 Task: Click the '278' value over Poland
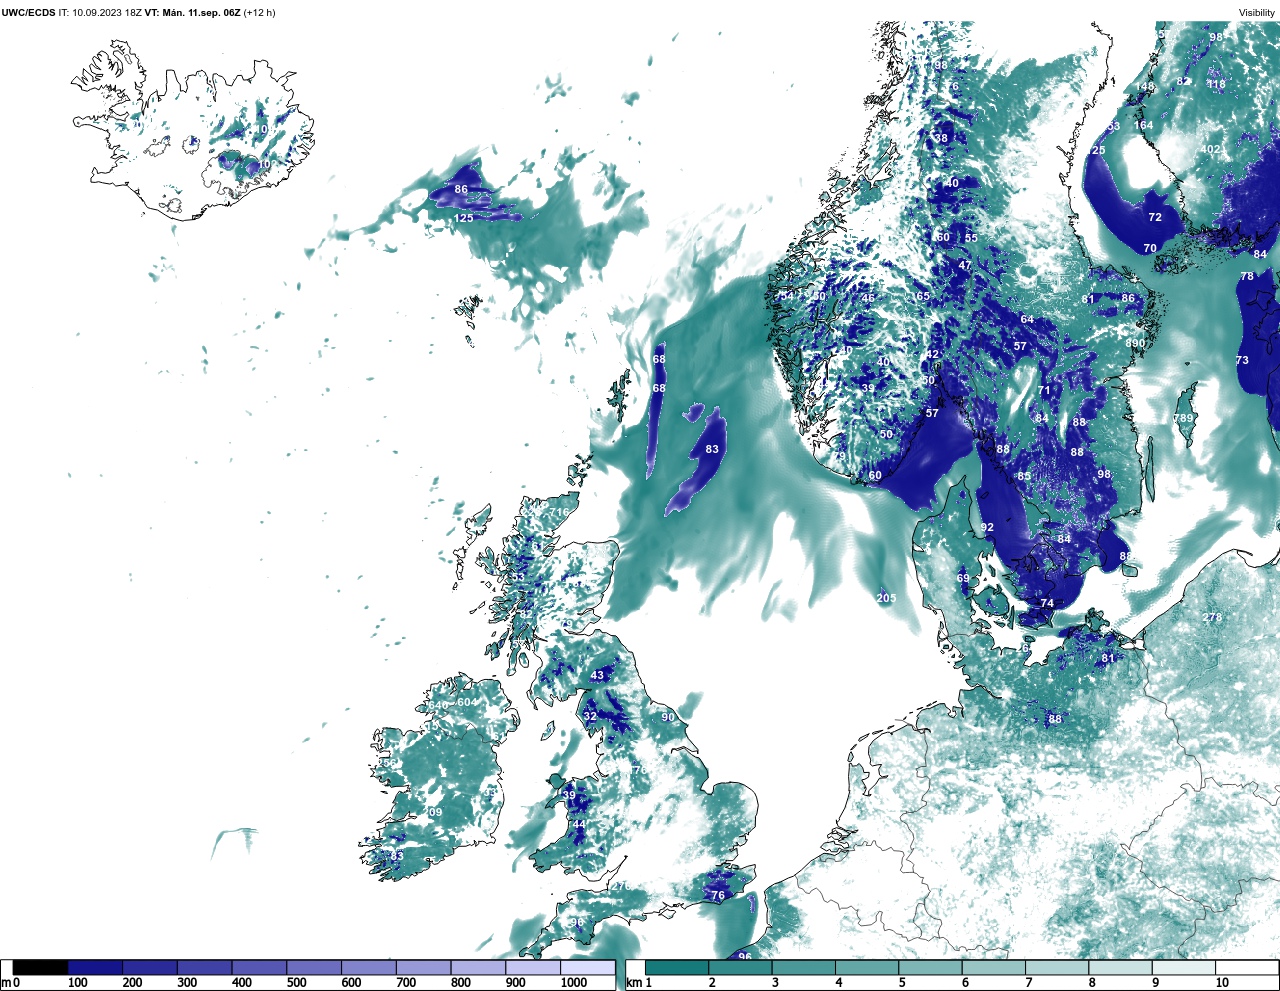pyautogui.click(x=1212, y=618)
